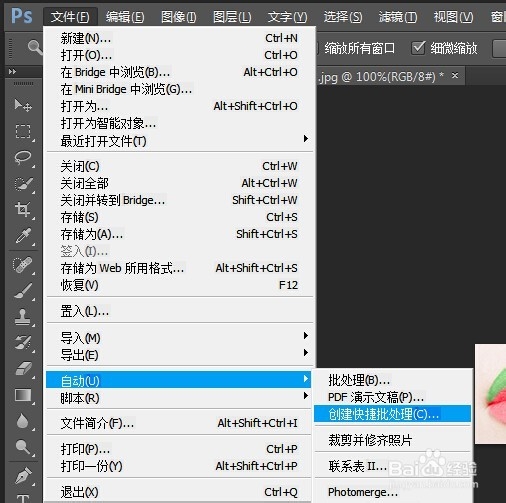
Task: Choose 打开(O)... menu item
Action: pos(179,55)
